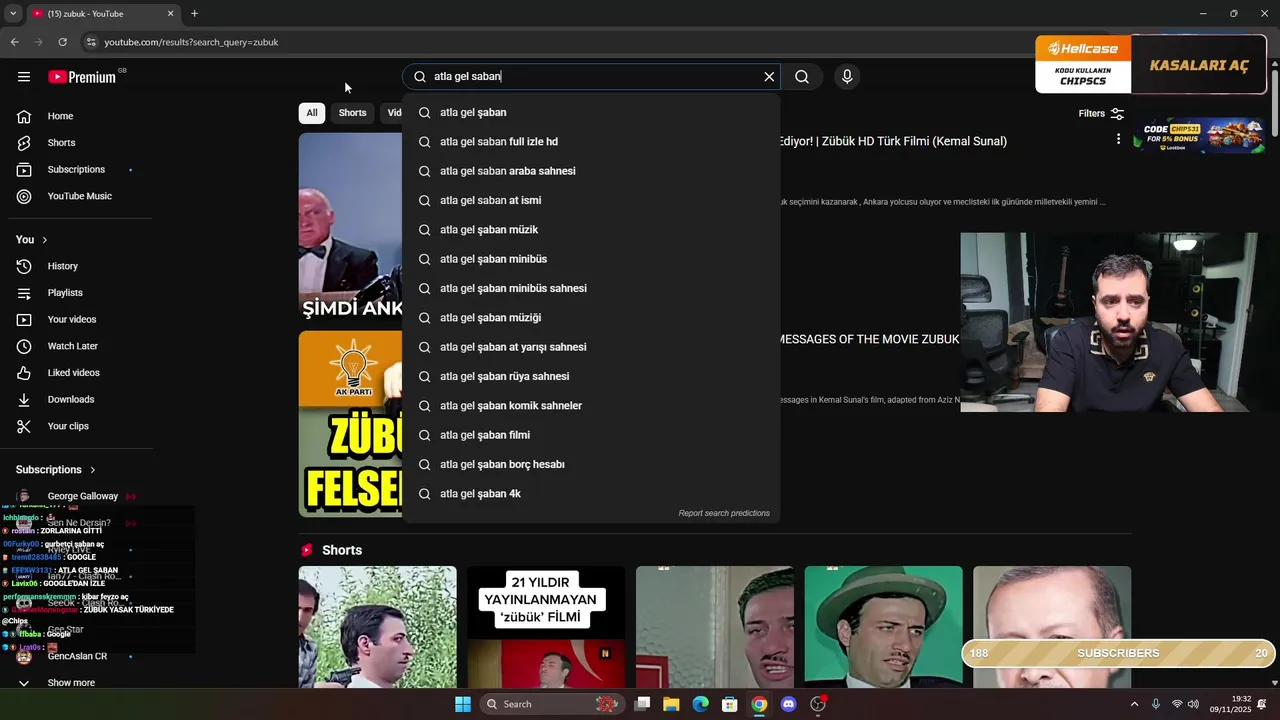Screen dimensions: 1280x720
Task: Open File Explorer from the taskbar
Action: [671, 704]
